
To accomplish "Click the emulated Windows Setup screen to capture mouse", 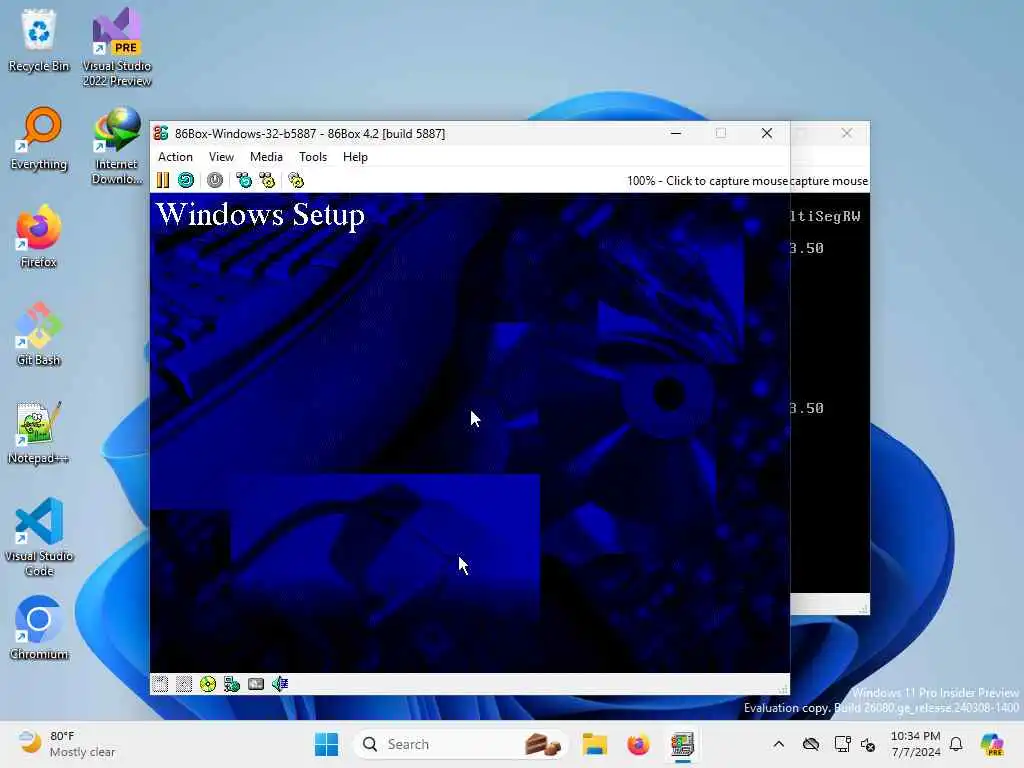I will click(470, 432).
